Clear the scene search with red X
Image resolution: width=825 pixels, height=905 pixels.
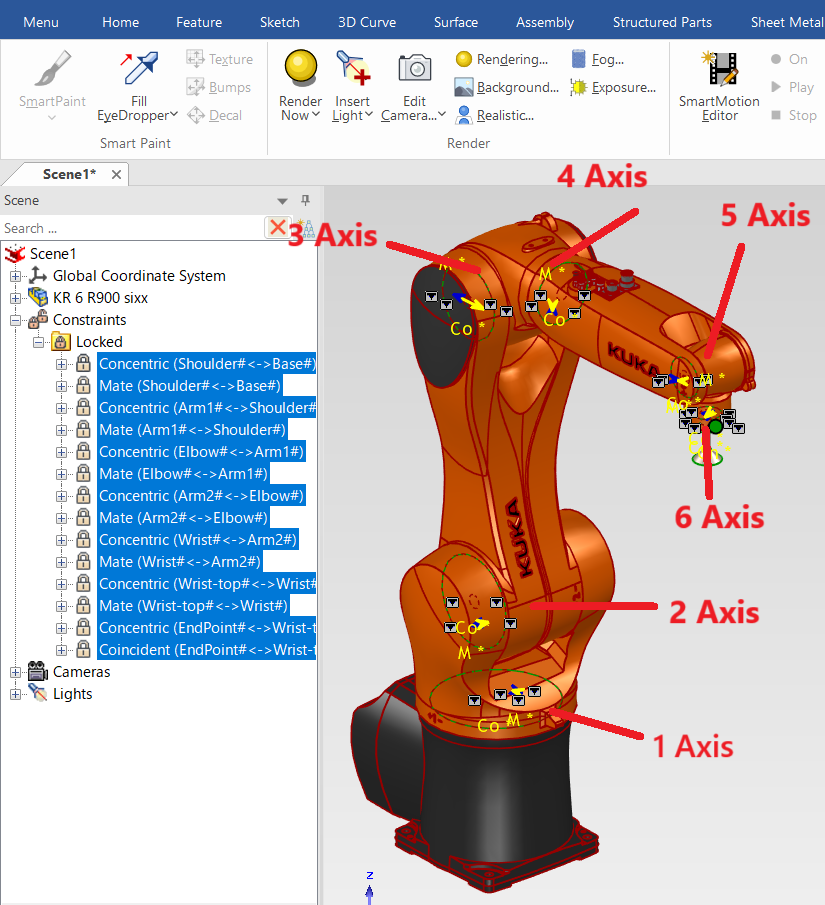[x=278, y=227]
